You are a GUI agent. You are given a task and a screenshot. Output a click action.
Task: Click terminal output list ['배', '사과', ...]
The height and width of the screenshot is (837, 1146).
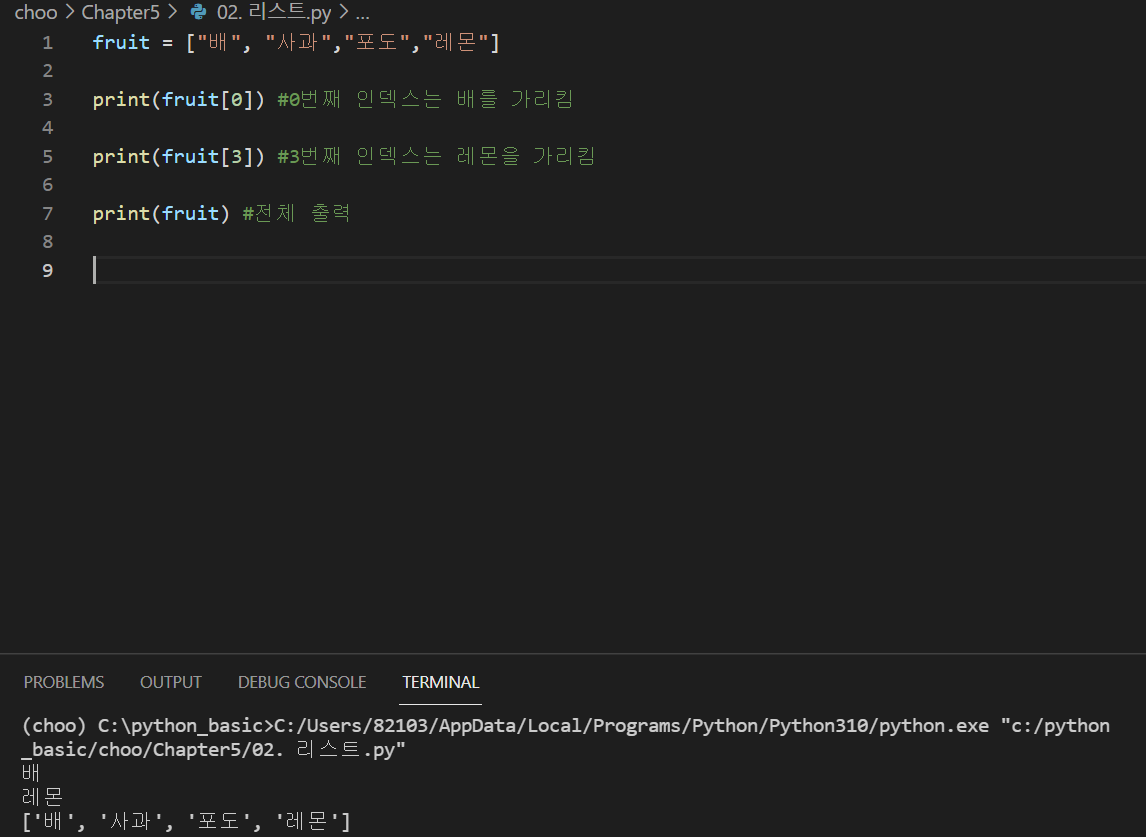(186, 821)
